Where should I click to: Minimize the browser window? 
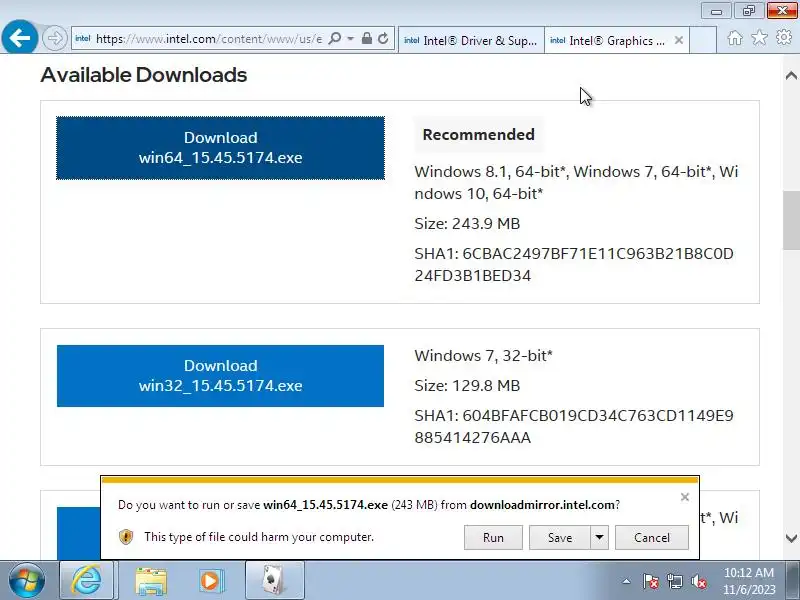pyautogui.click(x=716, y=11)
